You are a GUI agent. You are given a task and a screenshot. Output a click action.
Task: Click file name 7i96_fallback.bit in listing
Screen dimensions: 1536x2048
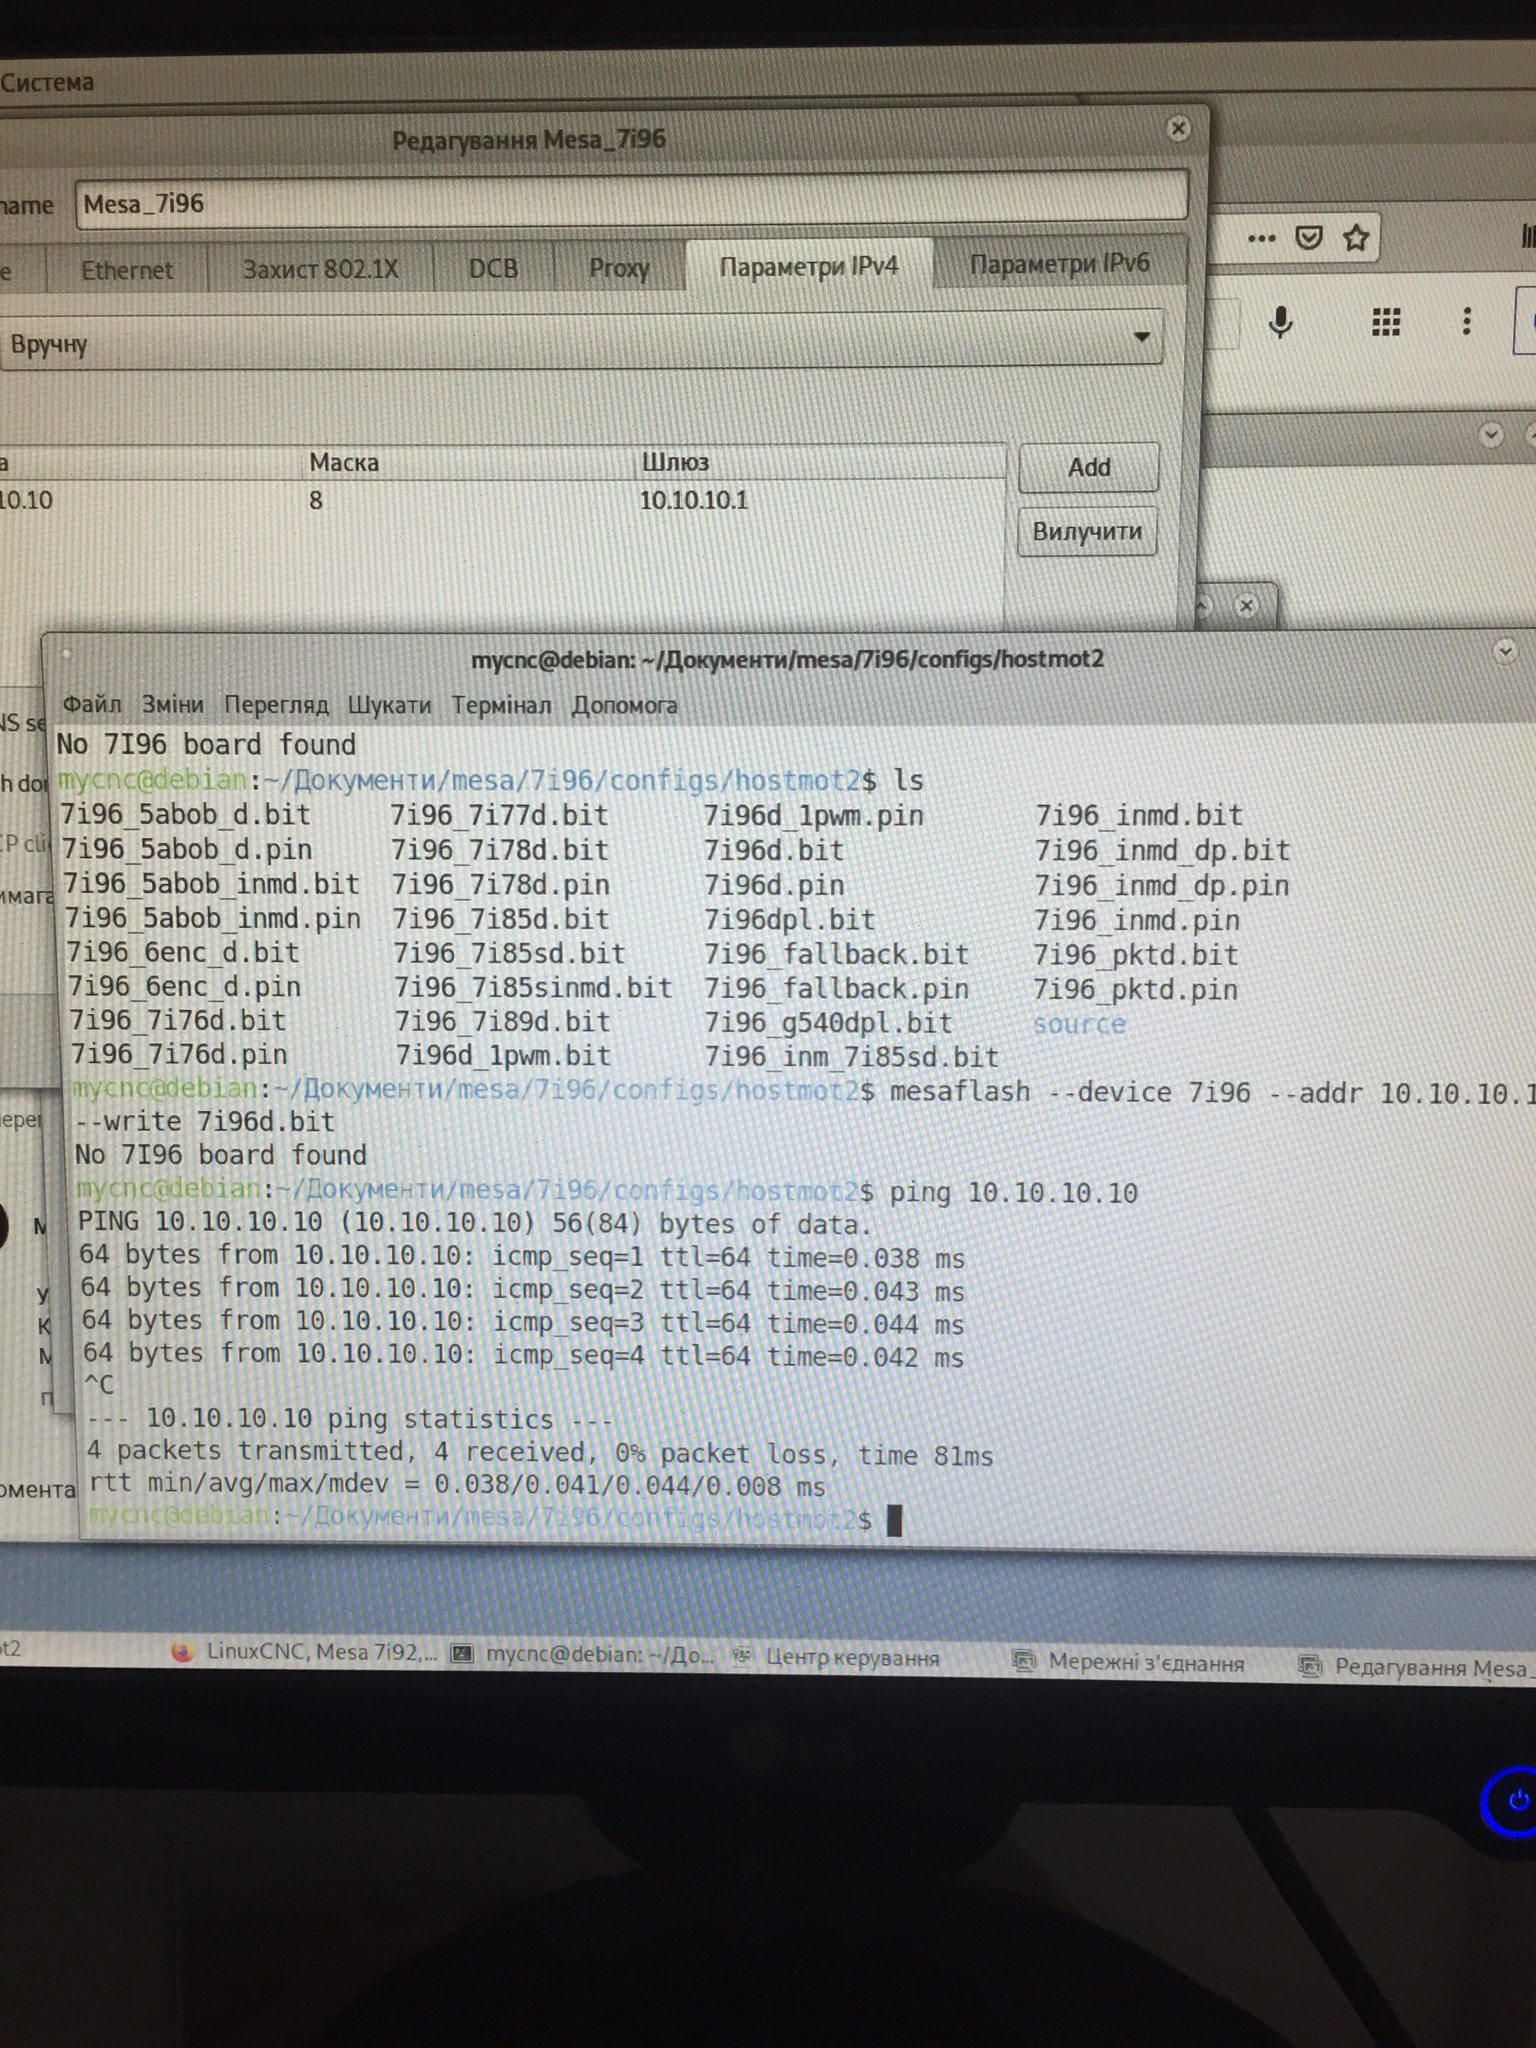pos(836,954)
